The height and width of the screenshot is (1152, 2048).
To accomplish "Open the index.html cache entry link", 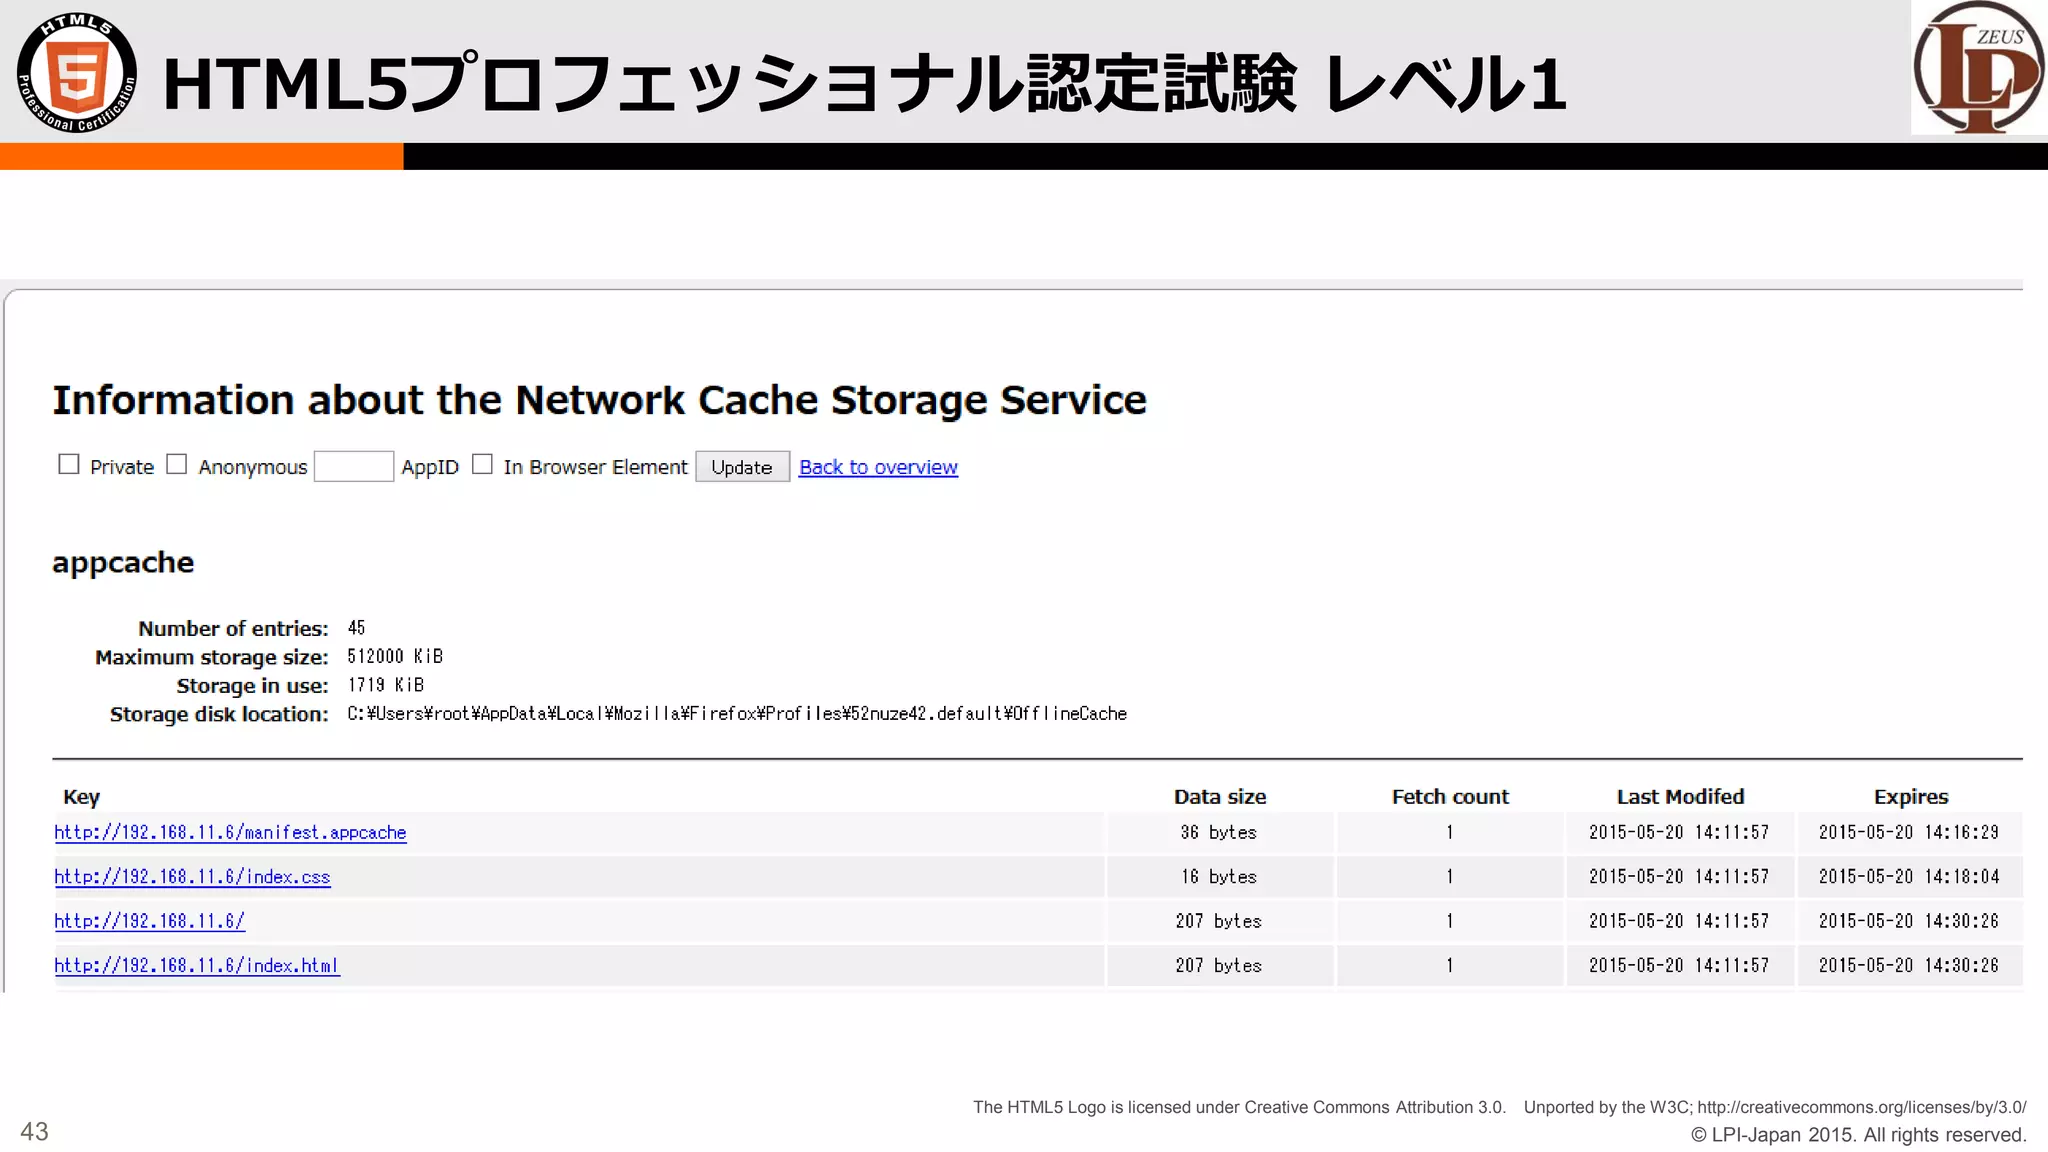I will coord(197,966).
